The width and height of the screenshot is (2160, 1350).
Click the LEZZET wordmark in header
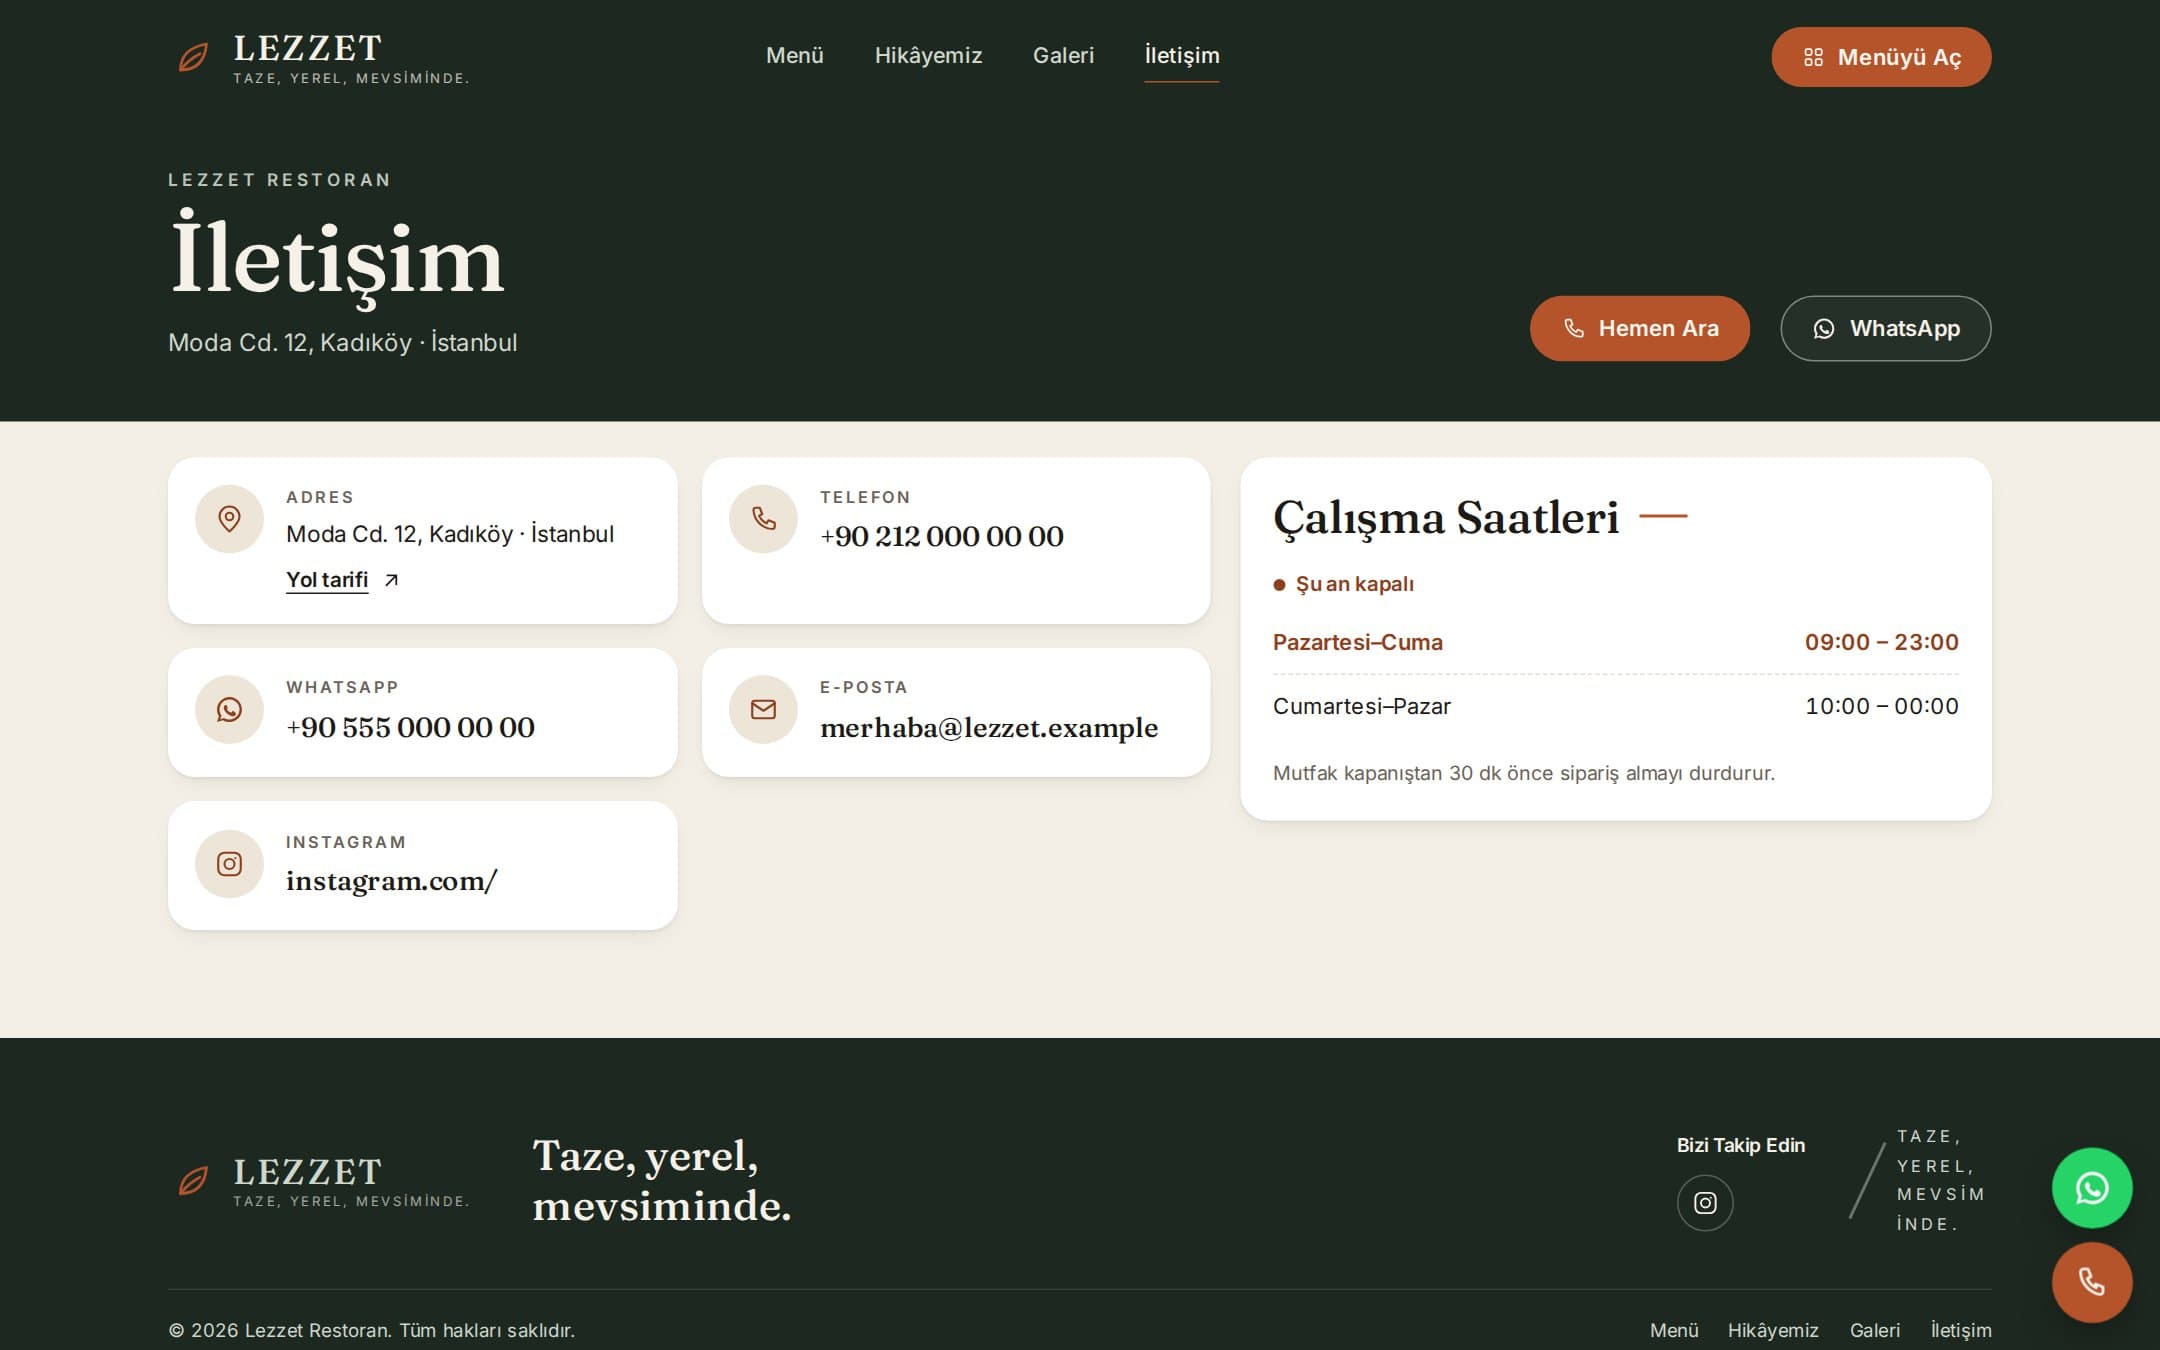tap(308, 48)
